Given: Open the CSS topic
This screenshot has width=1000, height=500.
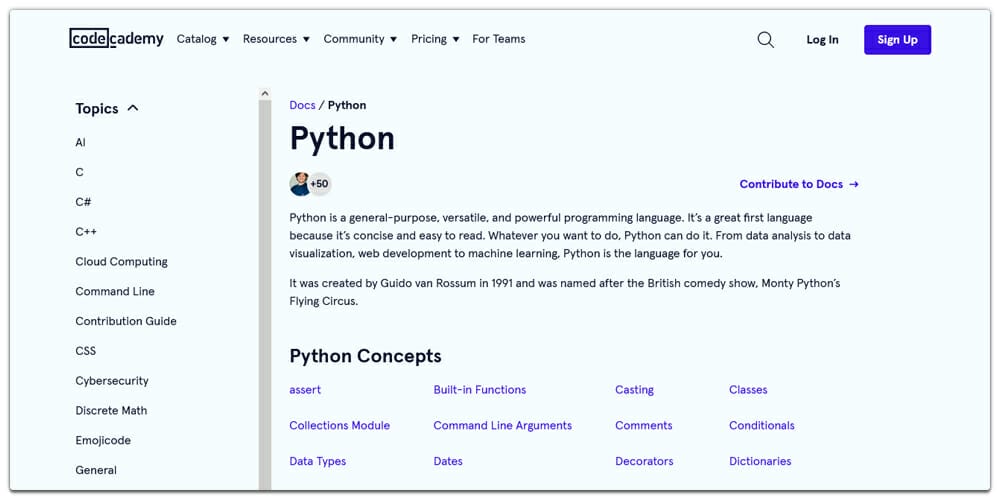Looking at the screenshot, I should [85, 351].
